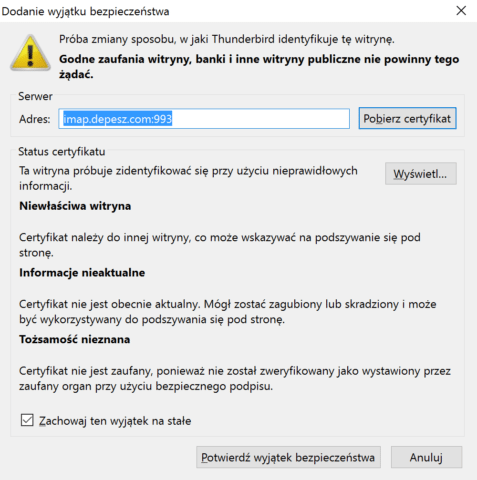The width and height of the screenshot is (477, 480).
Task: Click the dialog title Dodanie wyjątku bezpieczeństwa
Action: [85, 11]
